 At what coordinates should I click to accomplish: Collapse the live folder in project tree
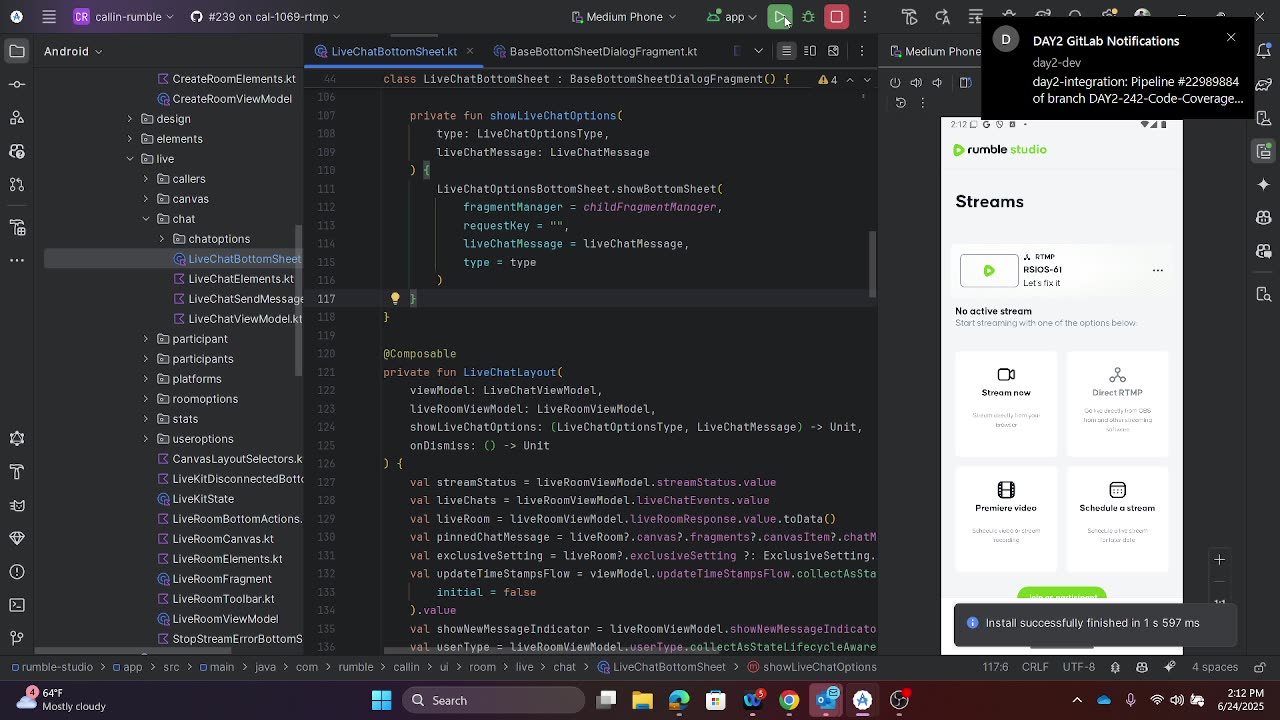(x=130, y=159)
